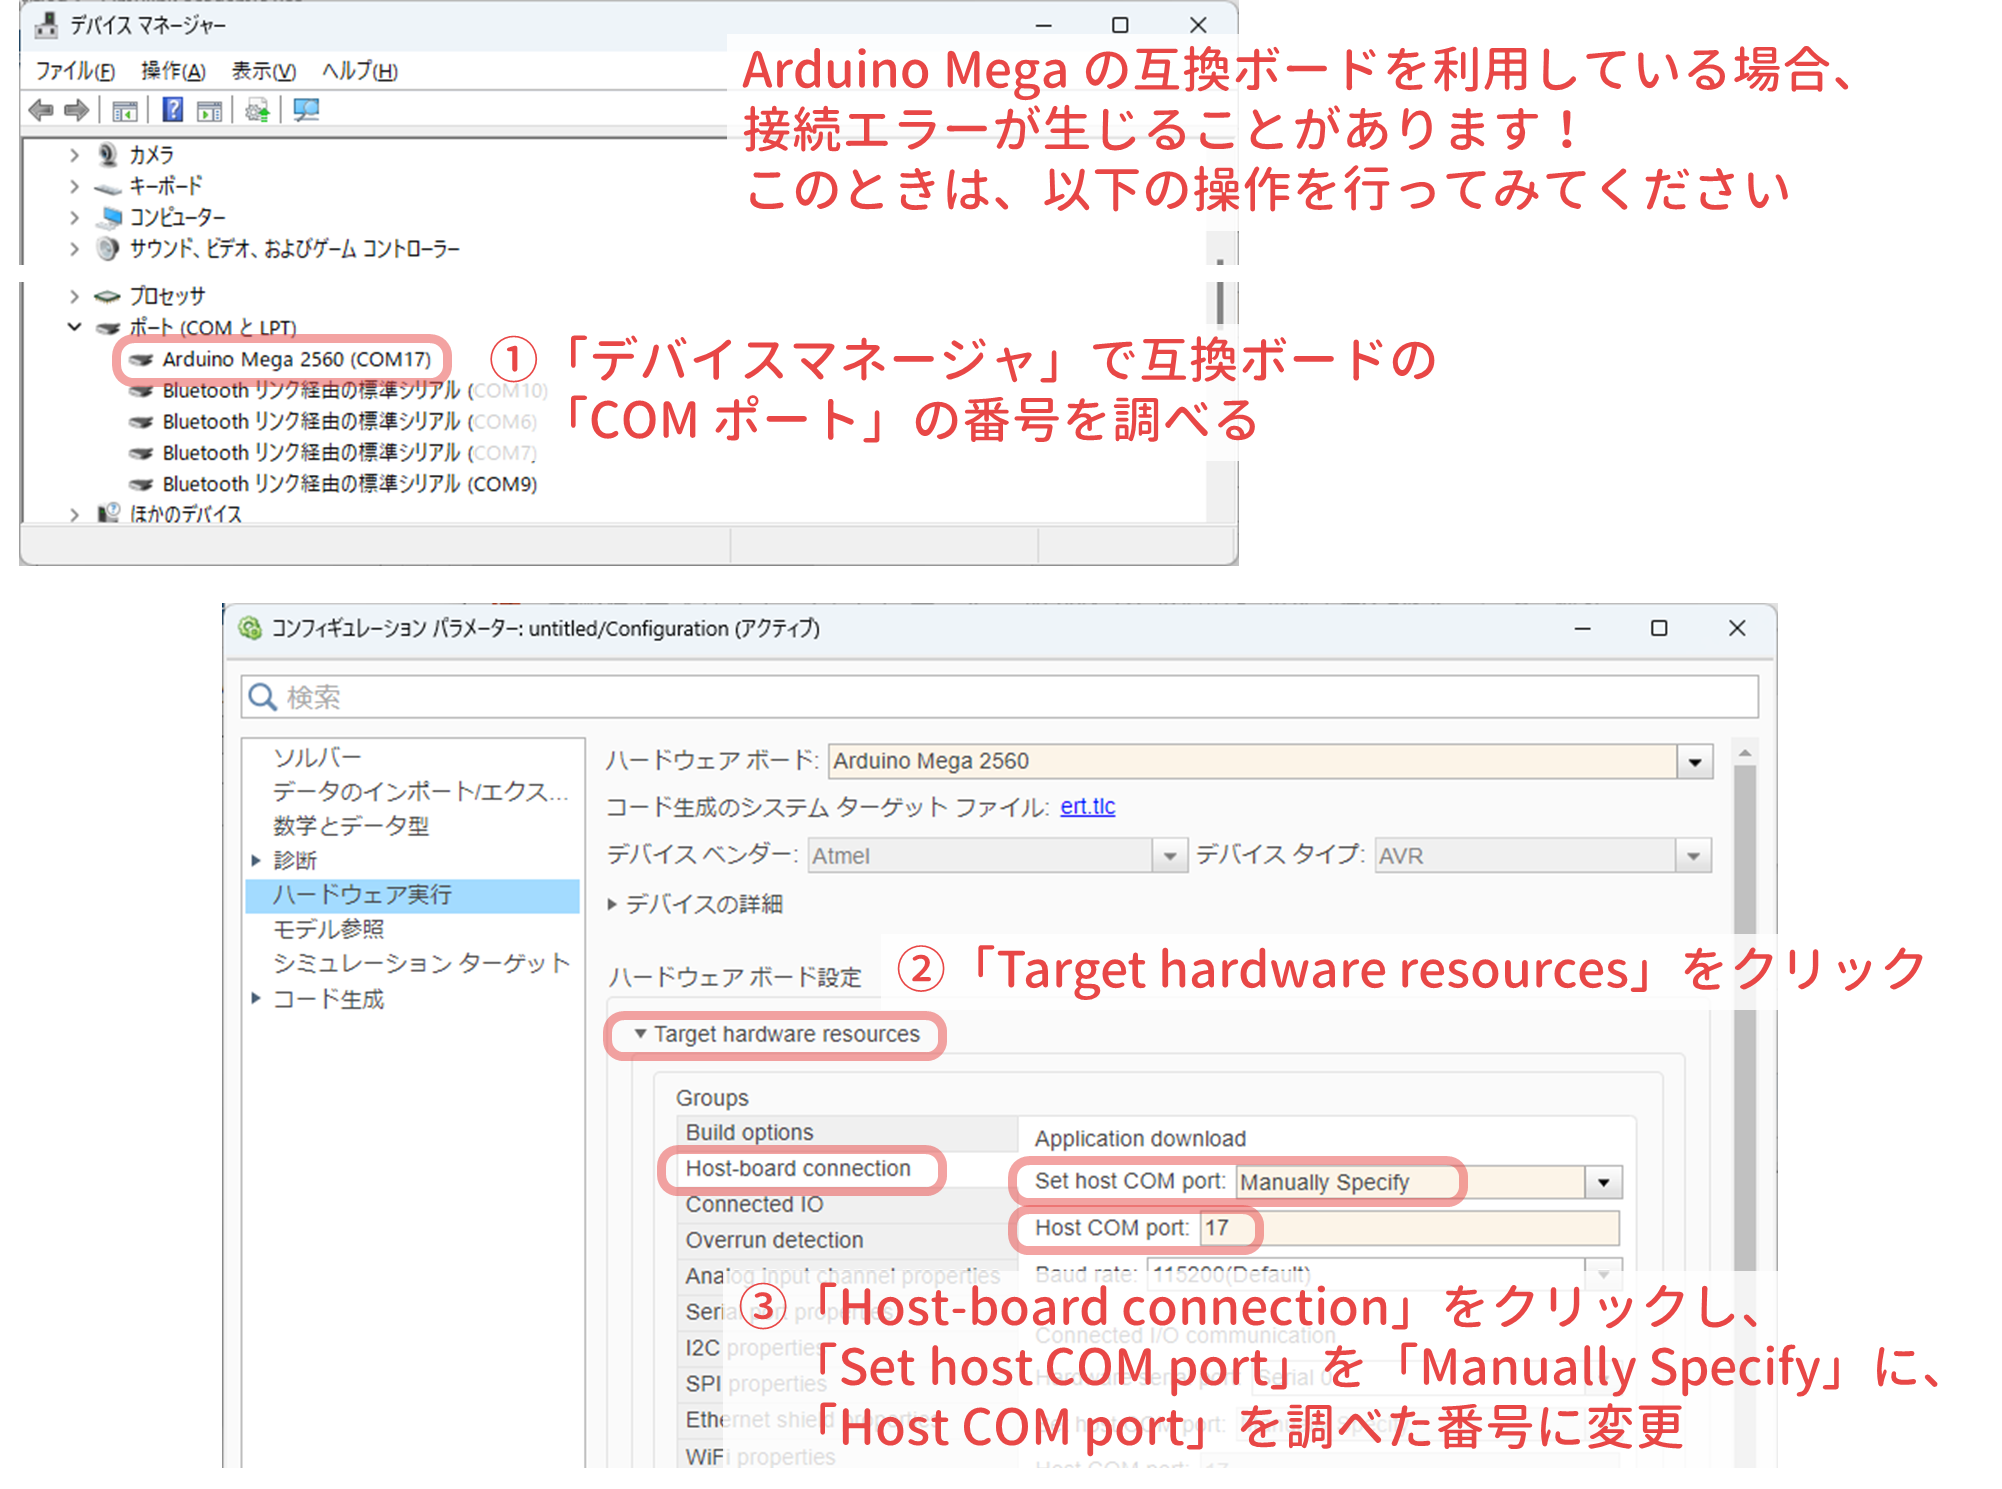
Task: Open the ert.tlc link
Action: [x=1087, y=807]
